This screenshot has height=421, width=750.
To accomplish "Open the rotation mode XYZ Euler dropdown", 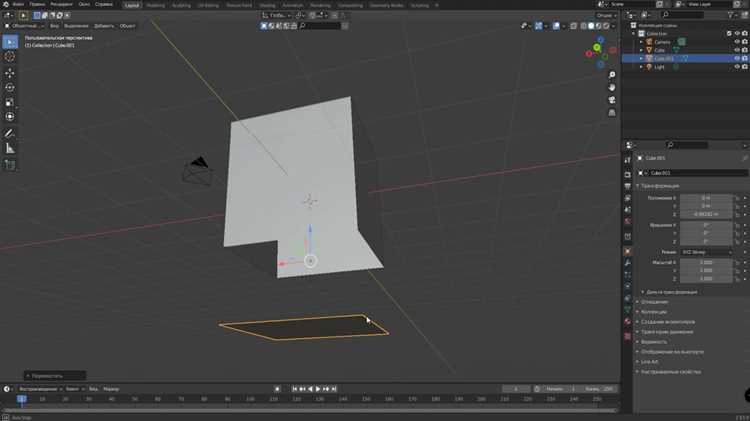I will (x=706, y=252).
